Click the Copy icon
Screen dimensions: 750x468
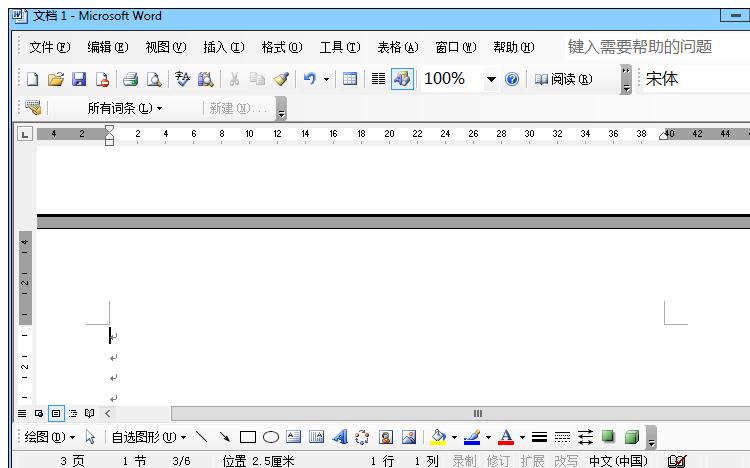(257, 79)
